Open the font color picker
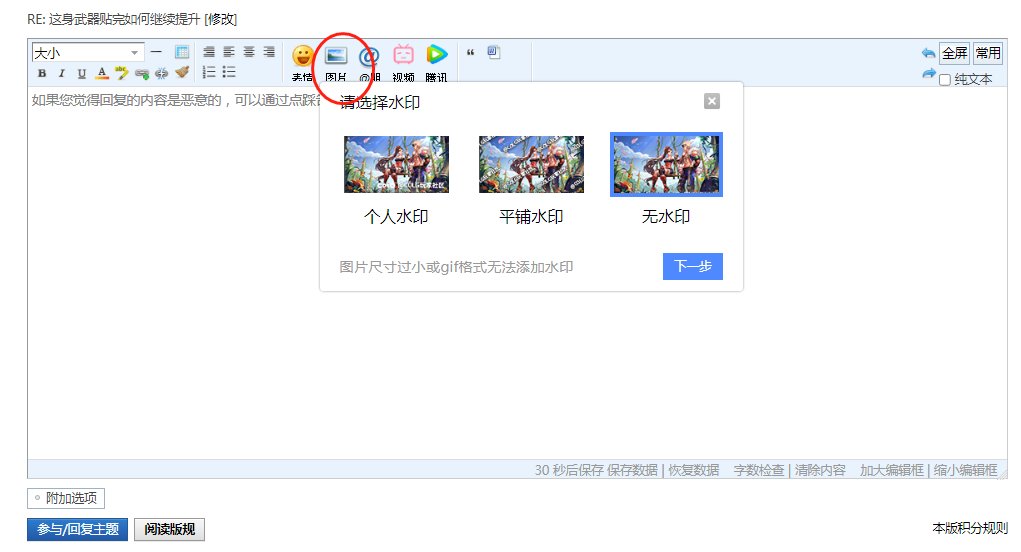This screenshot has height=552, width=1021. click(101, 73)
